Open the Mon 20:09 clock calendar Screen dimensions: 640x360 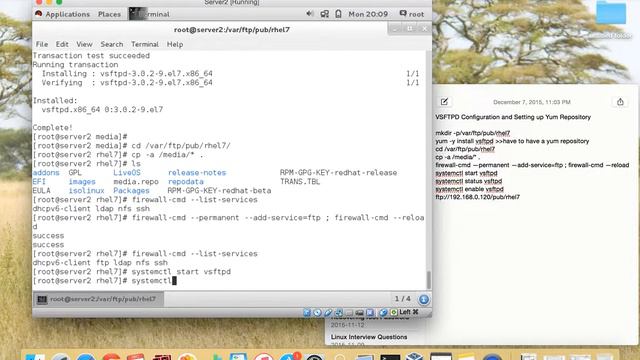368,14
